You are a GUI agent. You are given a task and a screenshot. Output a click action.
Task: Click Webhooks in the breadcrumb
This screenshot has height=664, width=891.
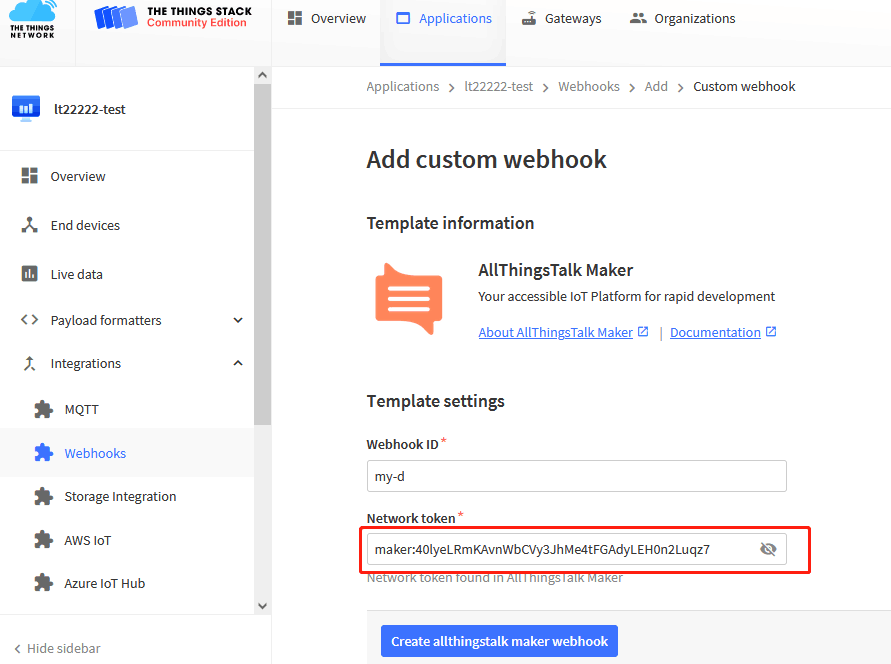click(589, 86)
